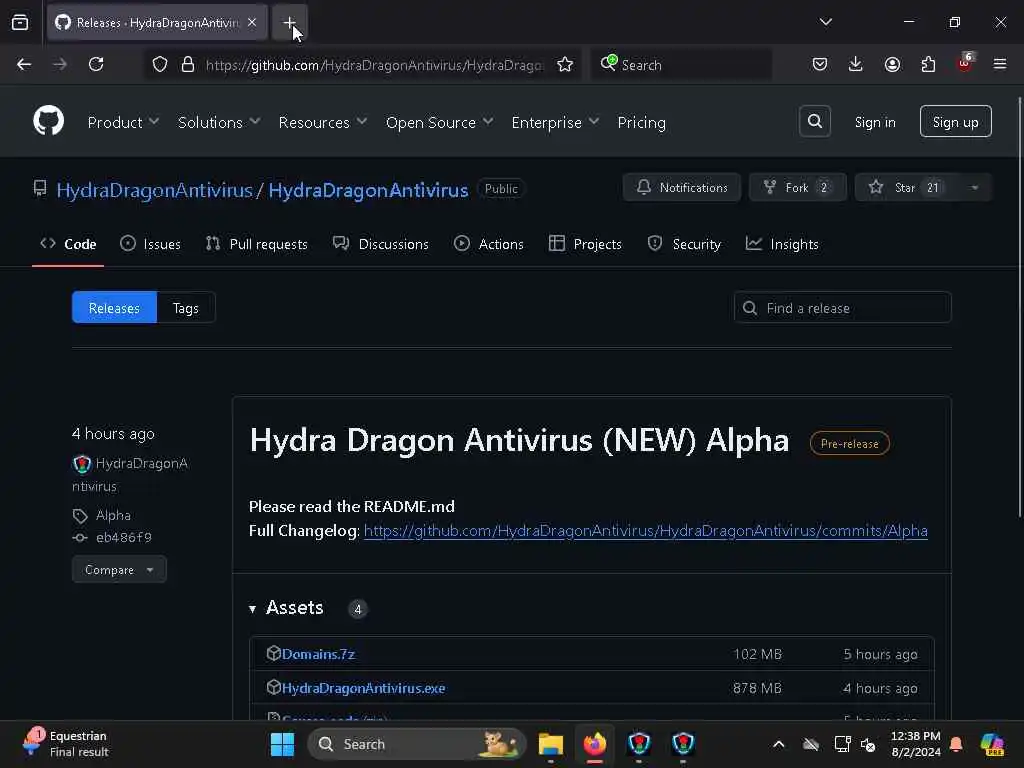Image resolution: width=1024 pixels, height=768 pixels.
Task: Open the Firefox tracking protection shield
Action: point(160,64)
